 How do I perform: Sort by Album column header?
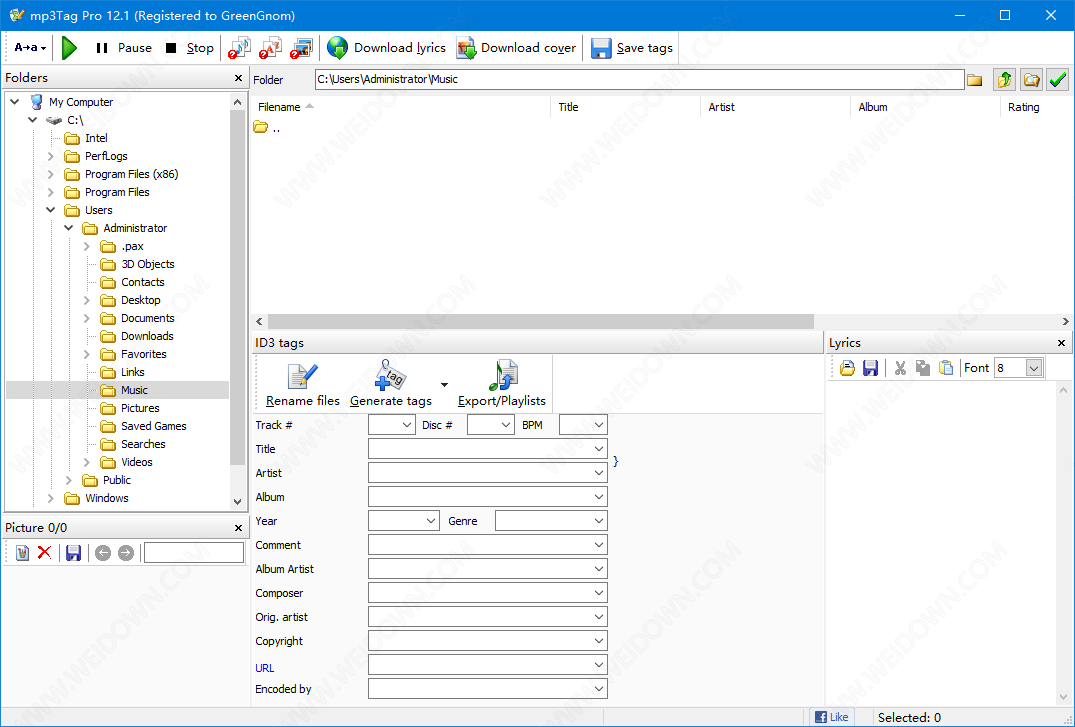click(926, 107)
